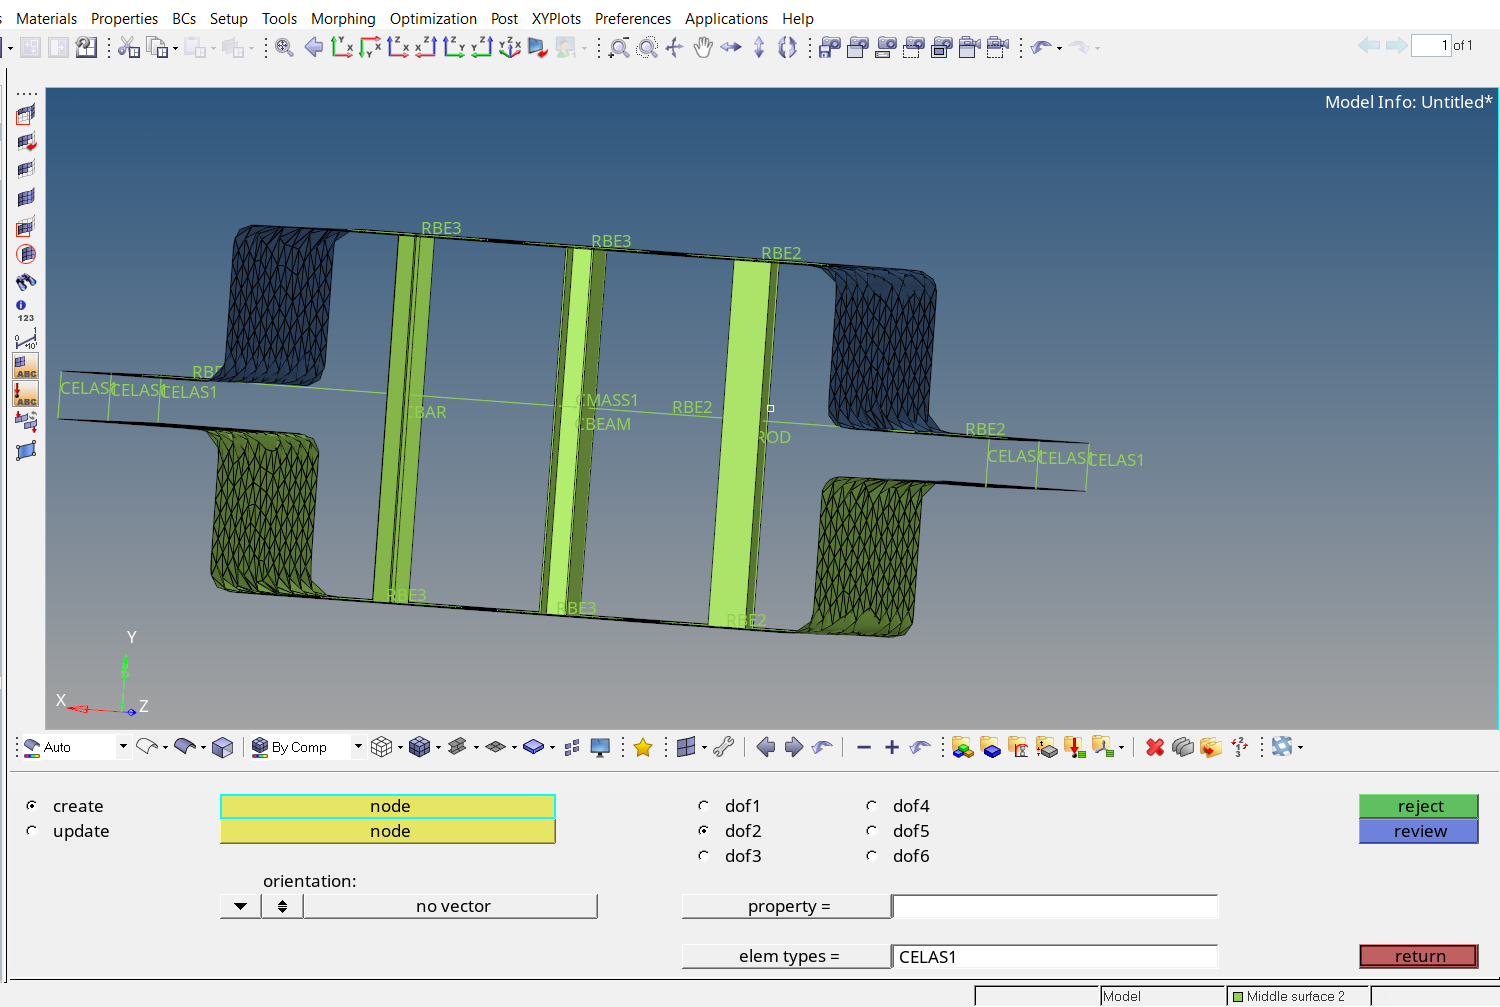Choose the dof5 radio option
Viewport: 1500px width, 1007px height.
[872, 831]
